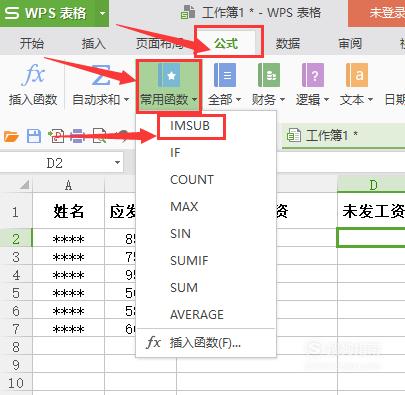Screen dimensions: 405x395
Task: Click the print icon in quick toolbar
Action: coord(77,136)
